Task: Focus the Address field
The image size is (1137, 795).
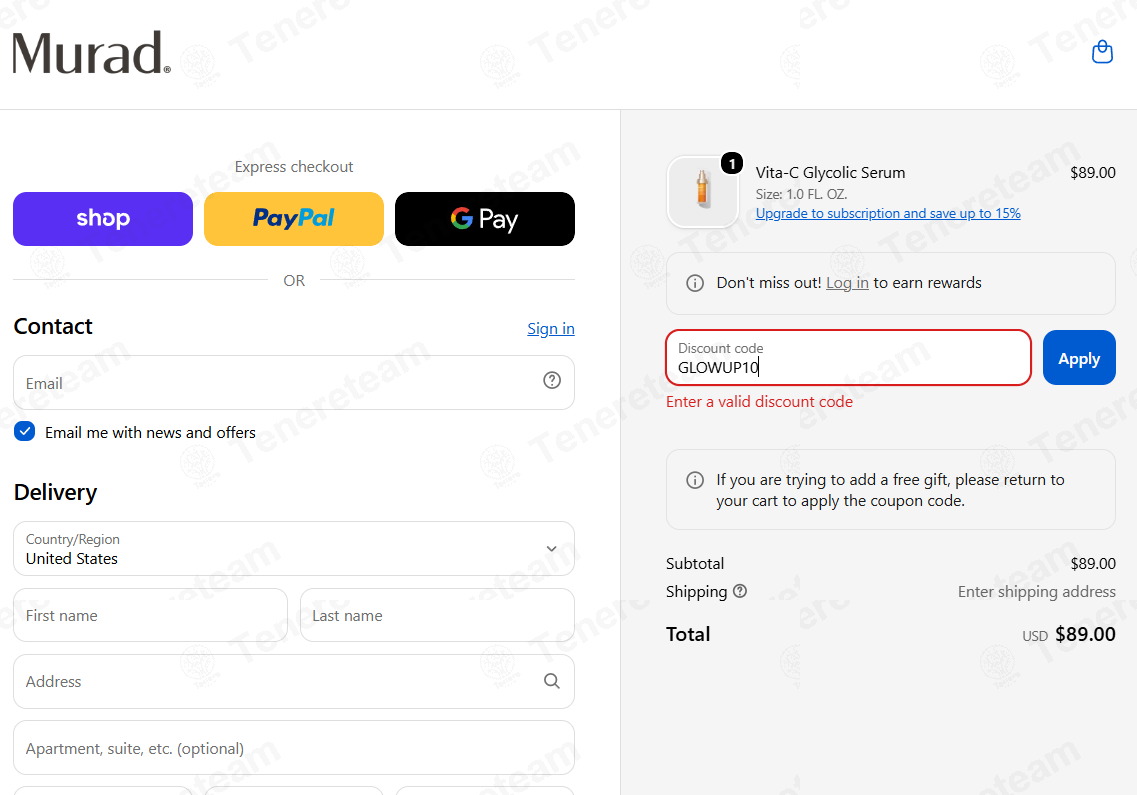Action: (x=294, y=681)
